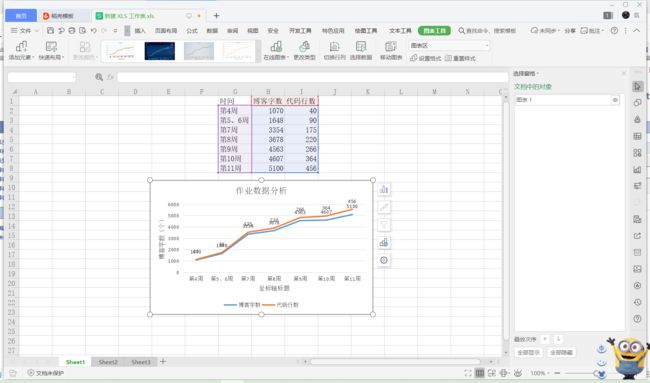Switch to the 页面布局 page layout tab

[x=166, y=31]
